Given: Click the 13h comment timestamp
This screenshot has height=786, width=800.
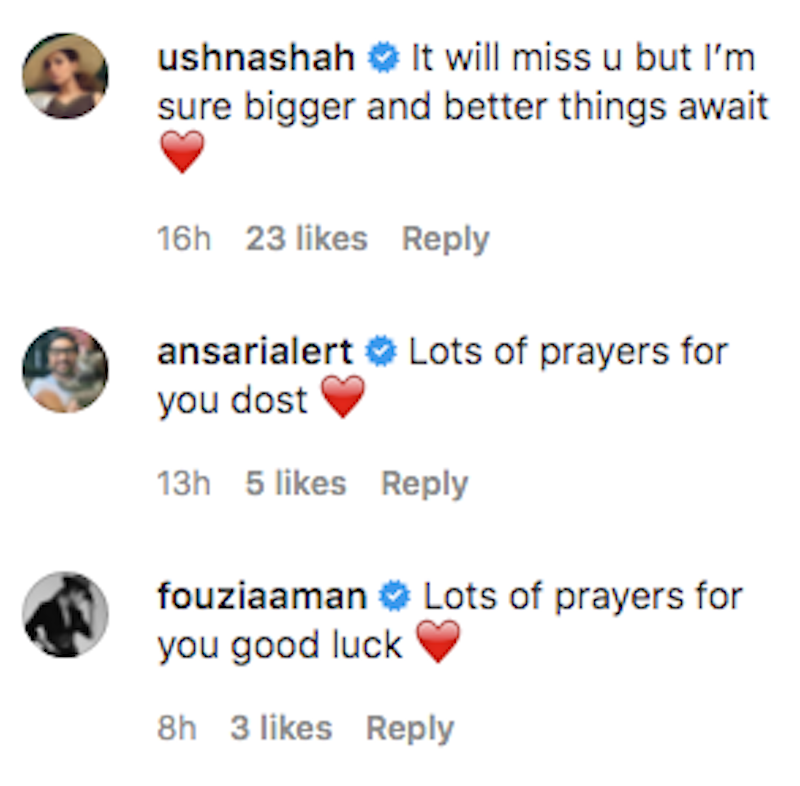Looking at the screenshot, I should [183, 484].
